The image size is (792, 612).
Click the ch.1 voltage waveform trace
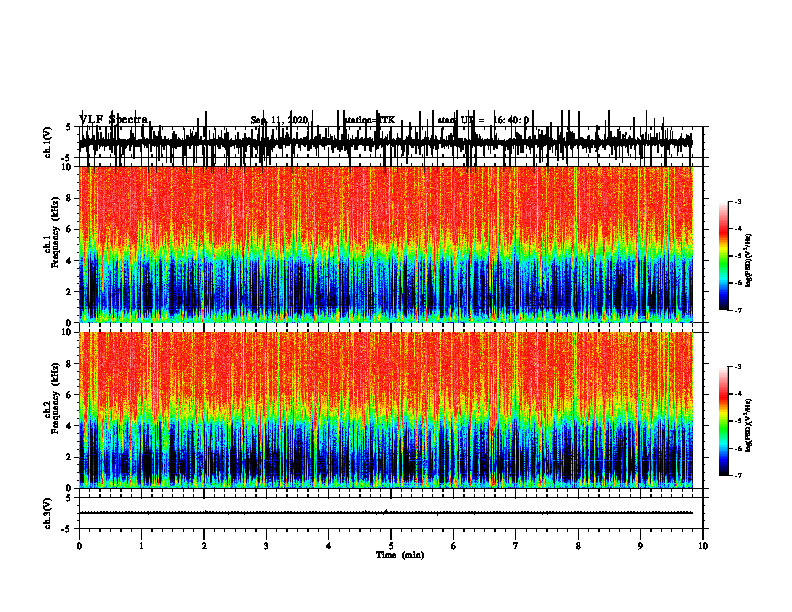pyautogui.click(x=386, y=142)
